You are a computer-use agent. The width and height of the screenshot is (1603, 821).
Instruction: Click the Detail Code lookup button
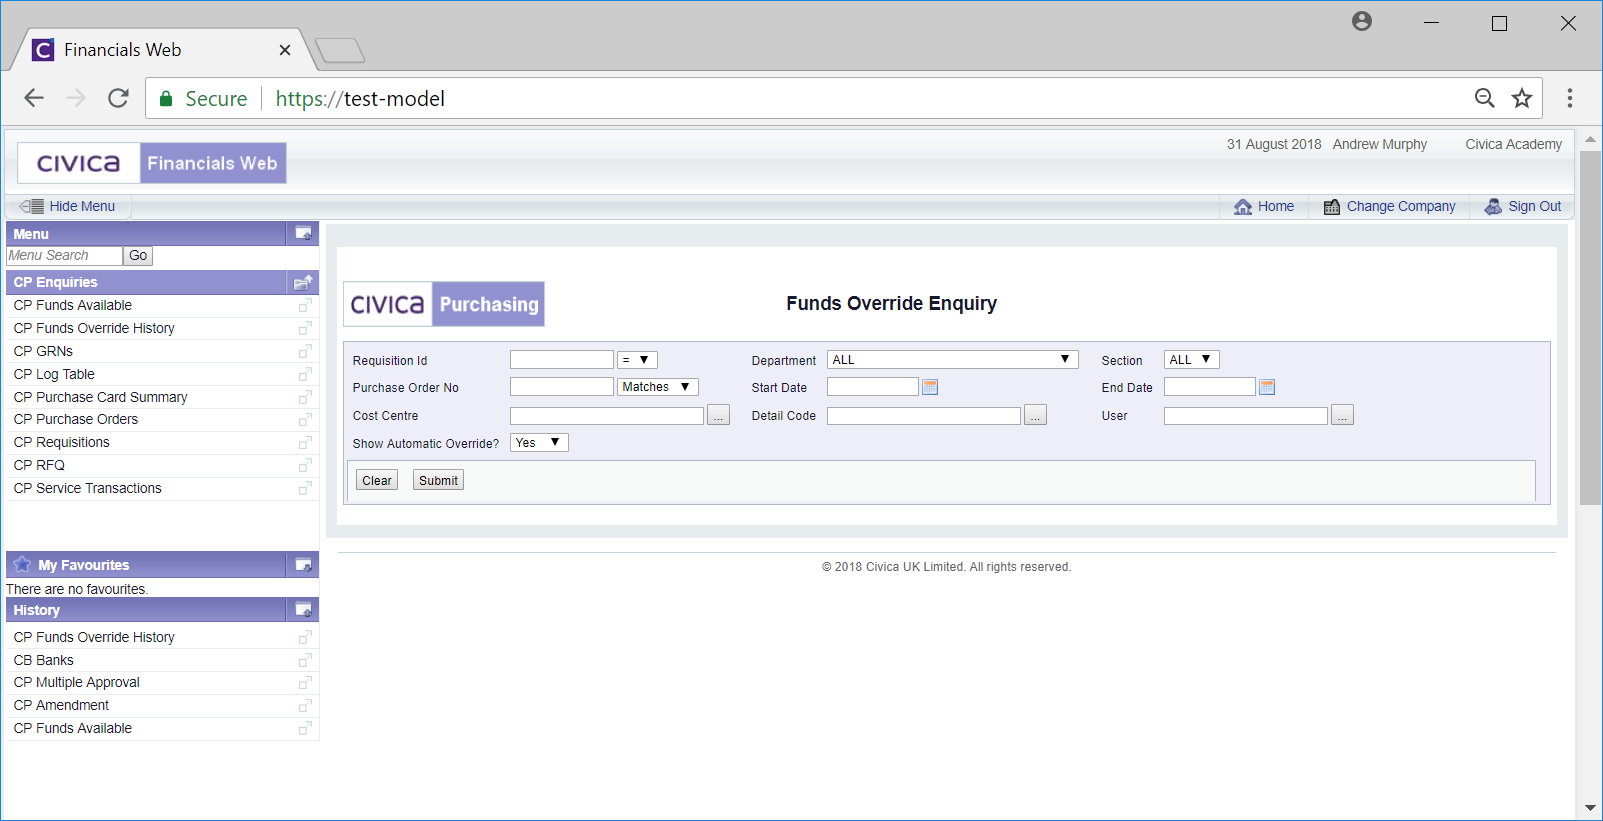1035,416
